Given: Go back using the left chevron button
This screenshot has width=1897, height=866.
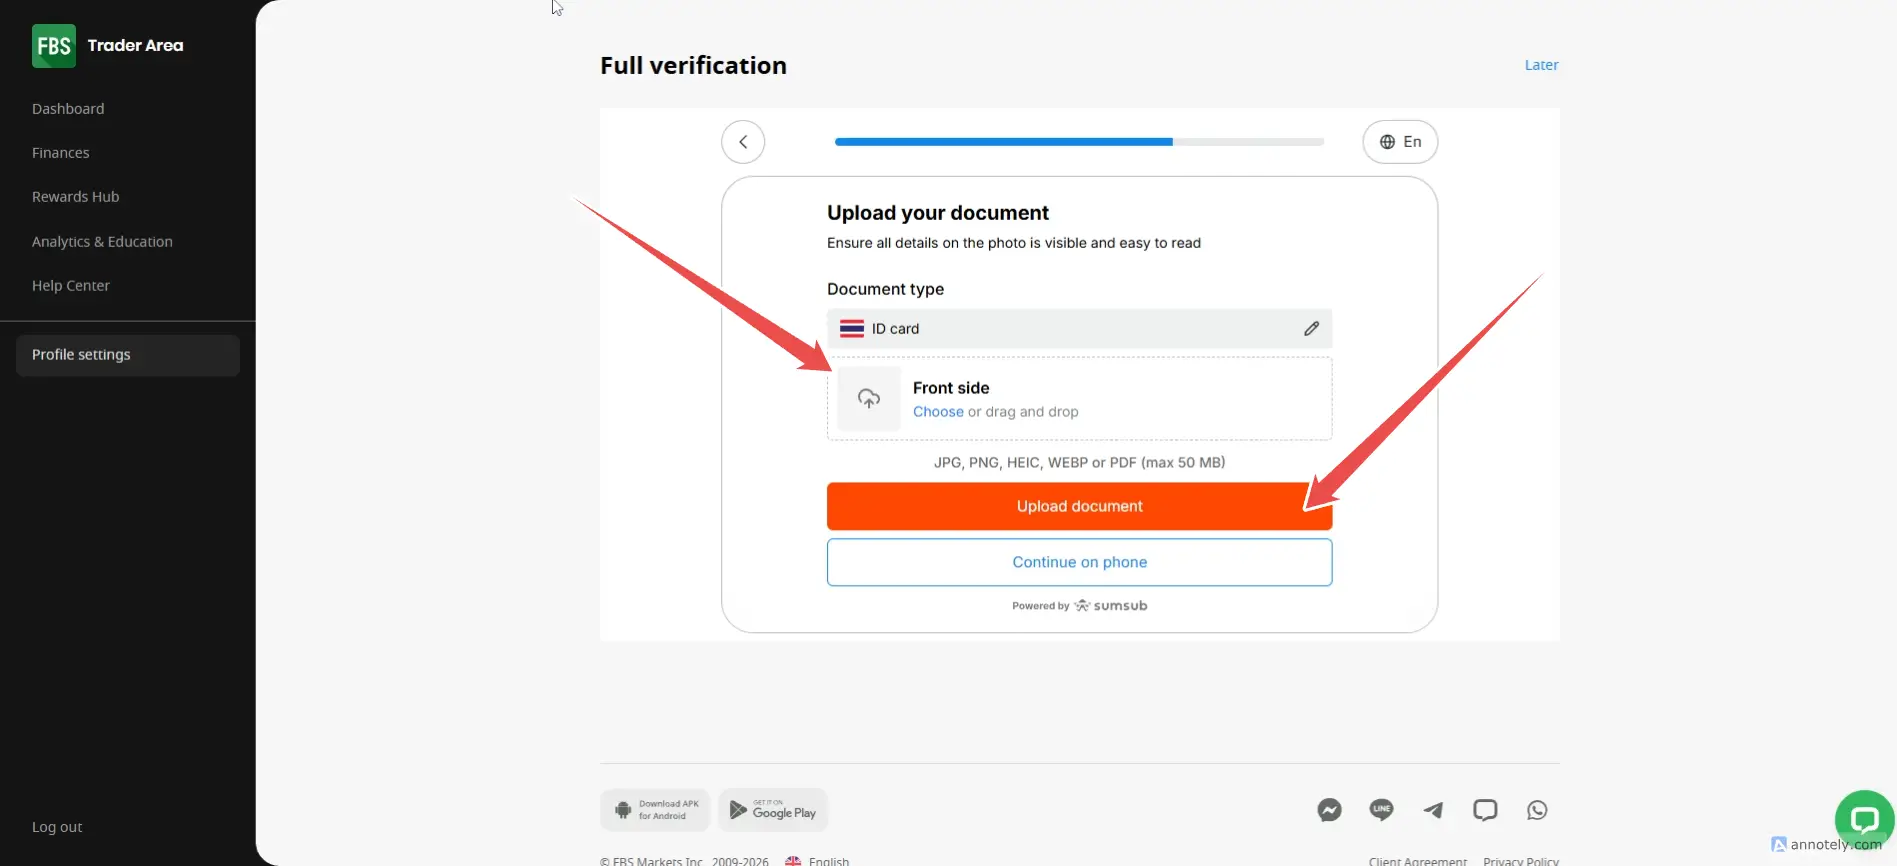Looking at the screenshot, I should [x=743, y=142].
